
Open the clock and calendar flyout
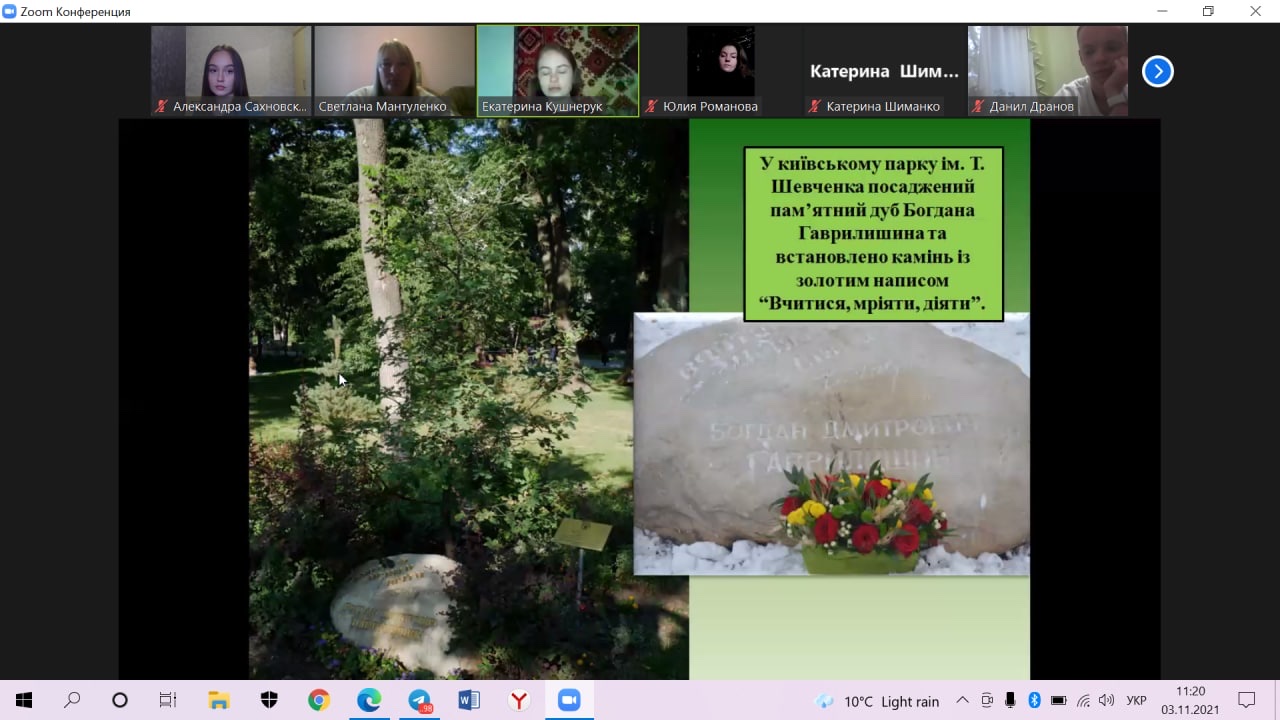[1190, 700]
